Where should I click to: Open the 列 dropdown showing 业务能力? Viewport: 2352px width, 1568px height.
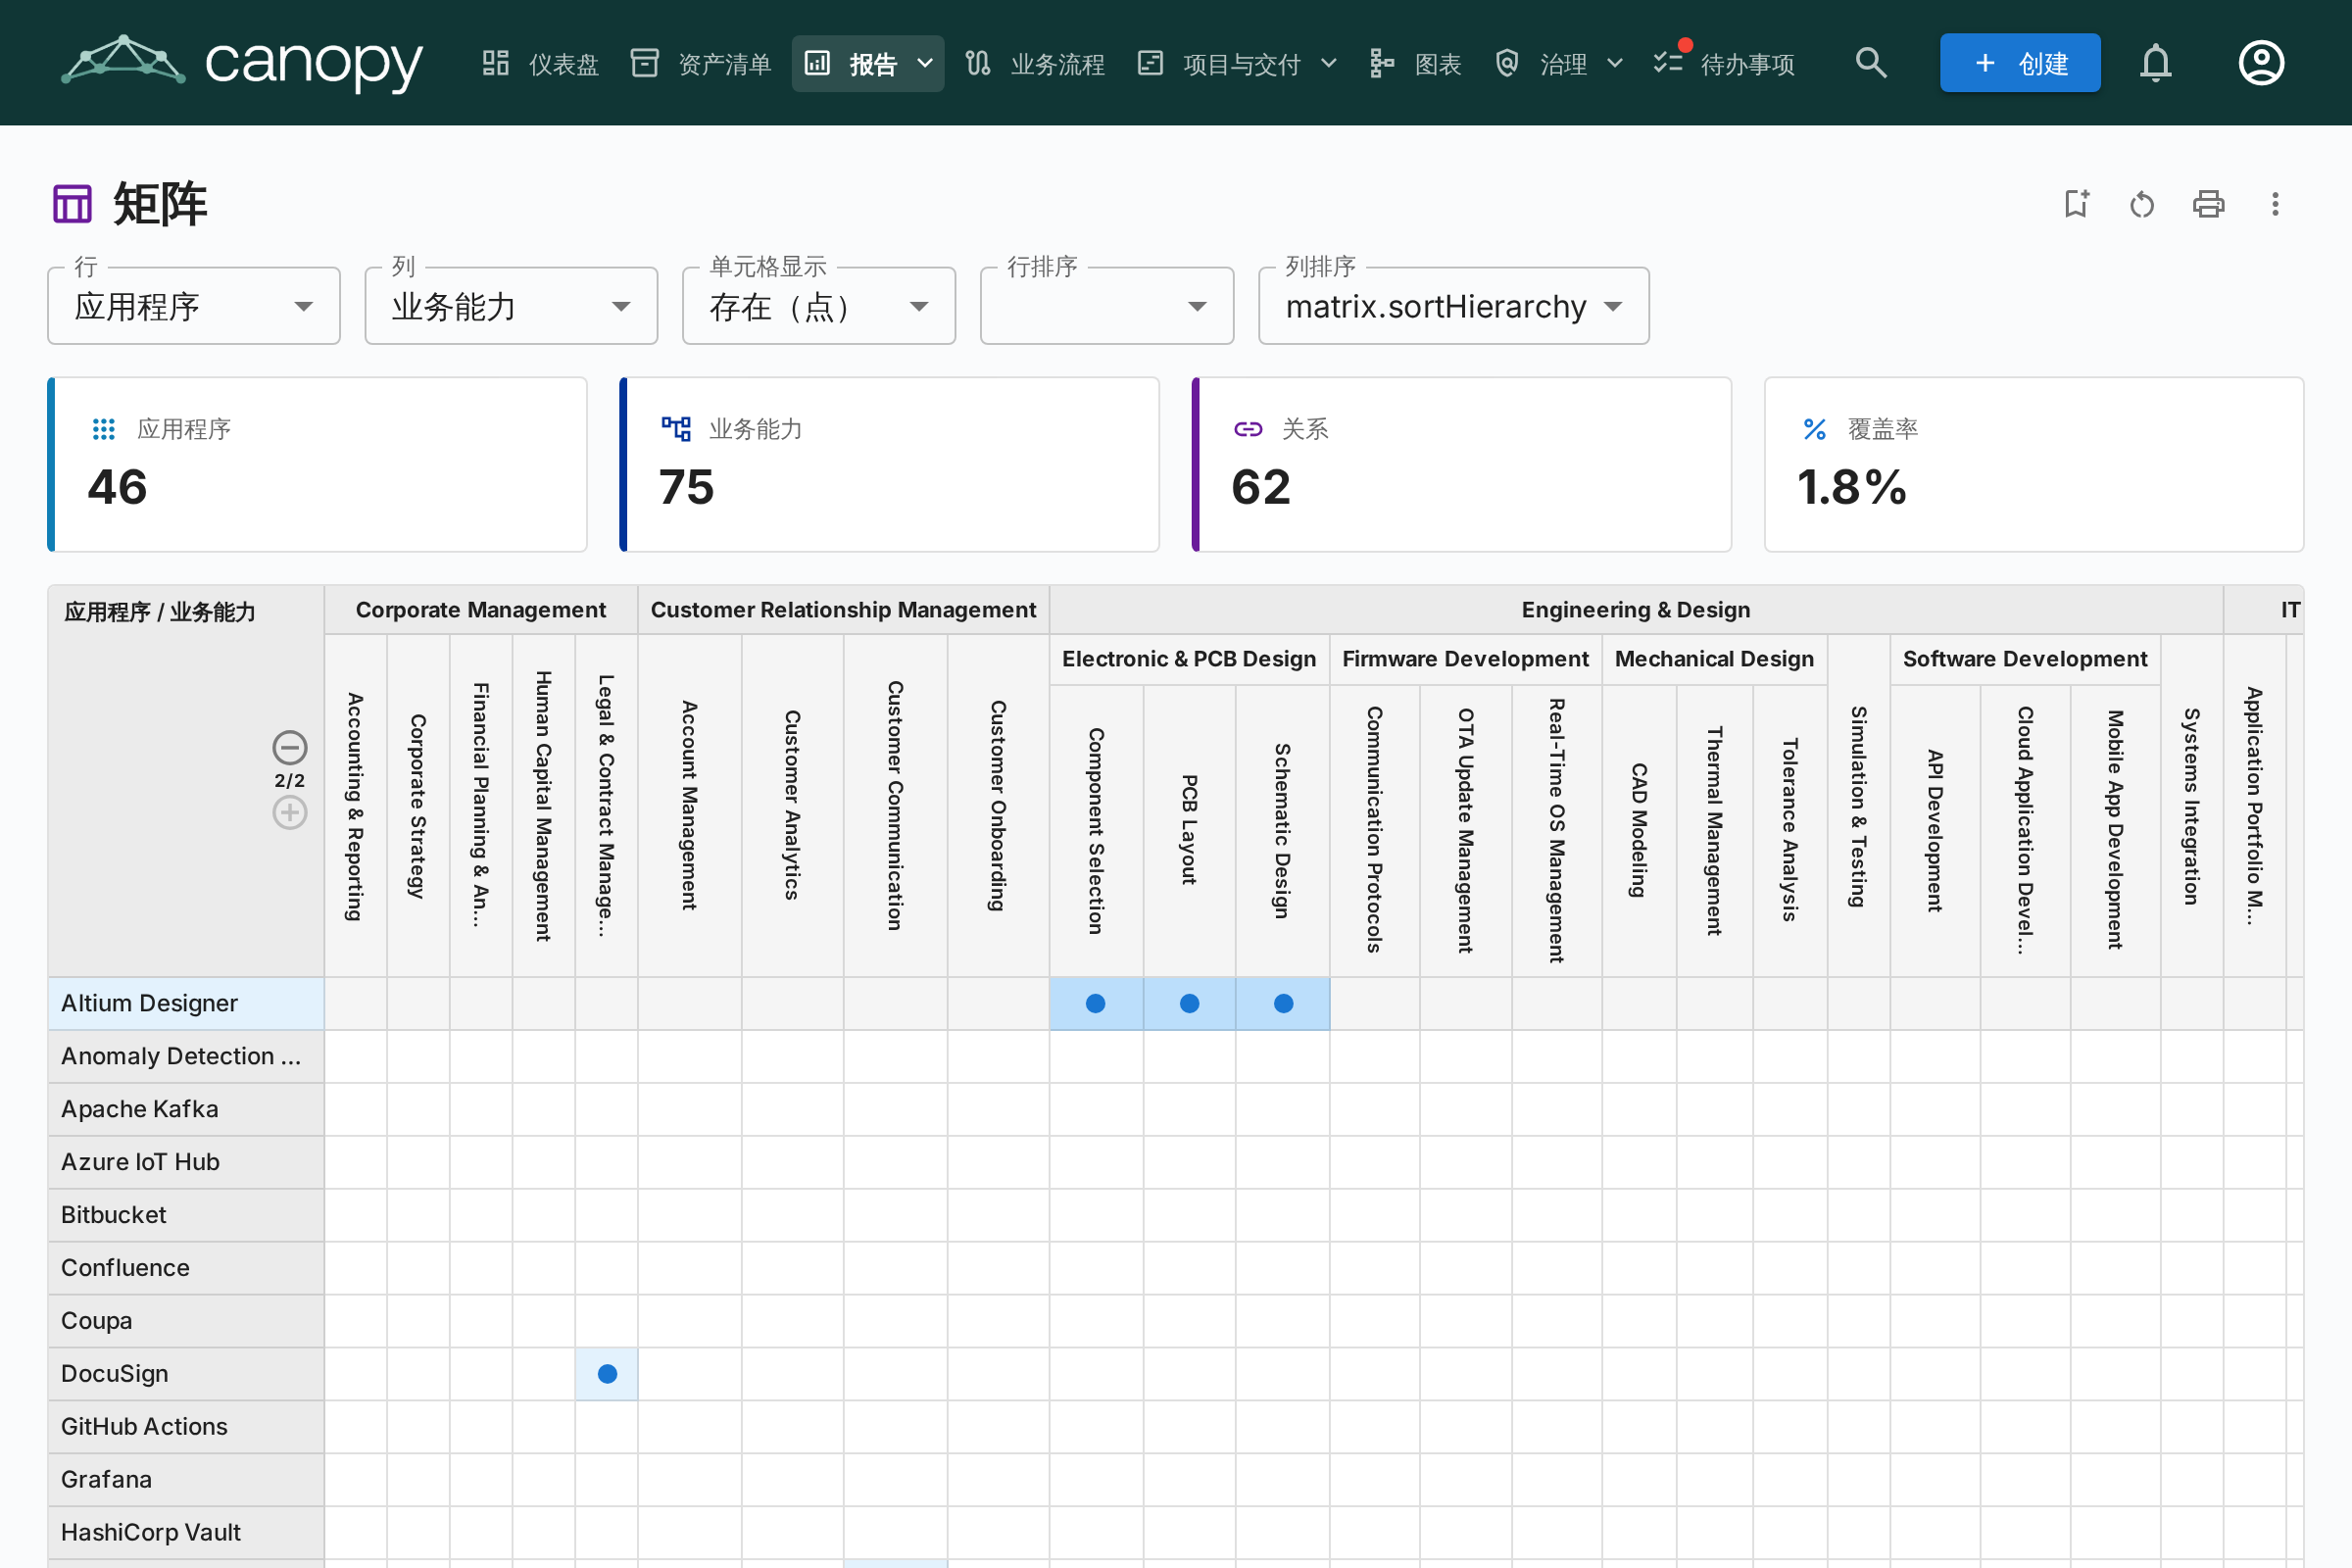(x=511, y=306)
